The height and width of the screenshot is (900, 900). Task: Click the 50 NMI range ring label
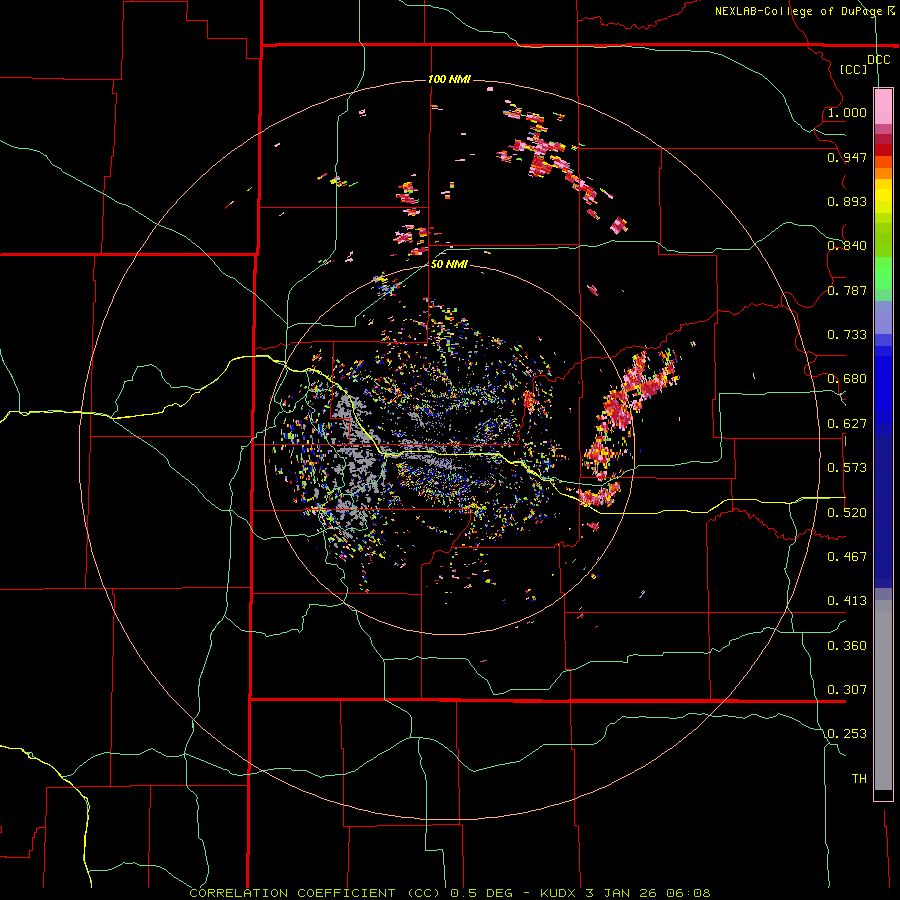[449, 264]
